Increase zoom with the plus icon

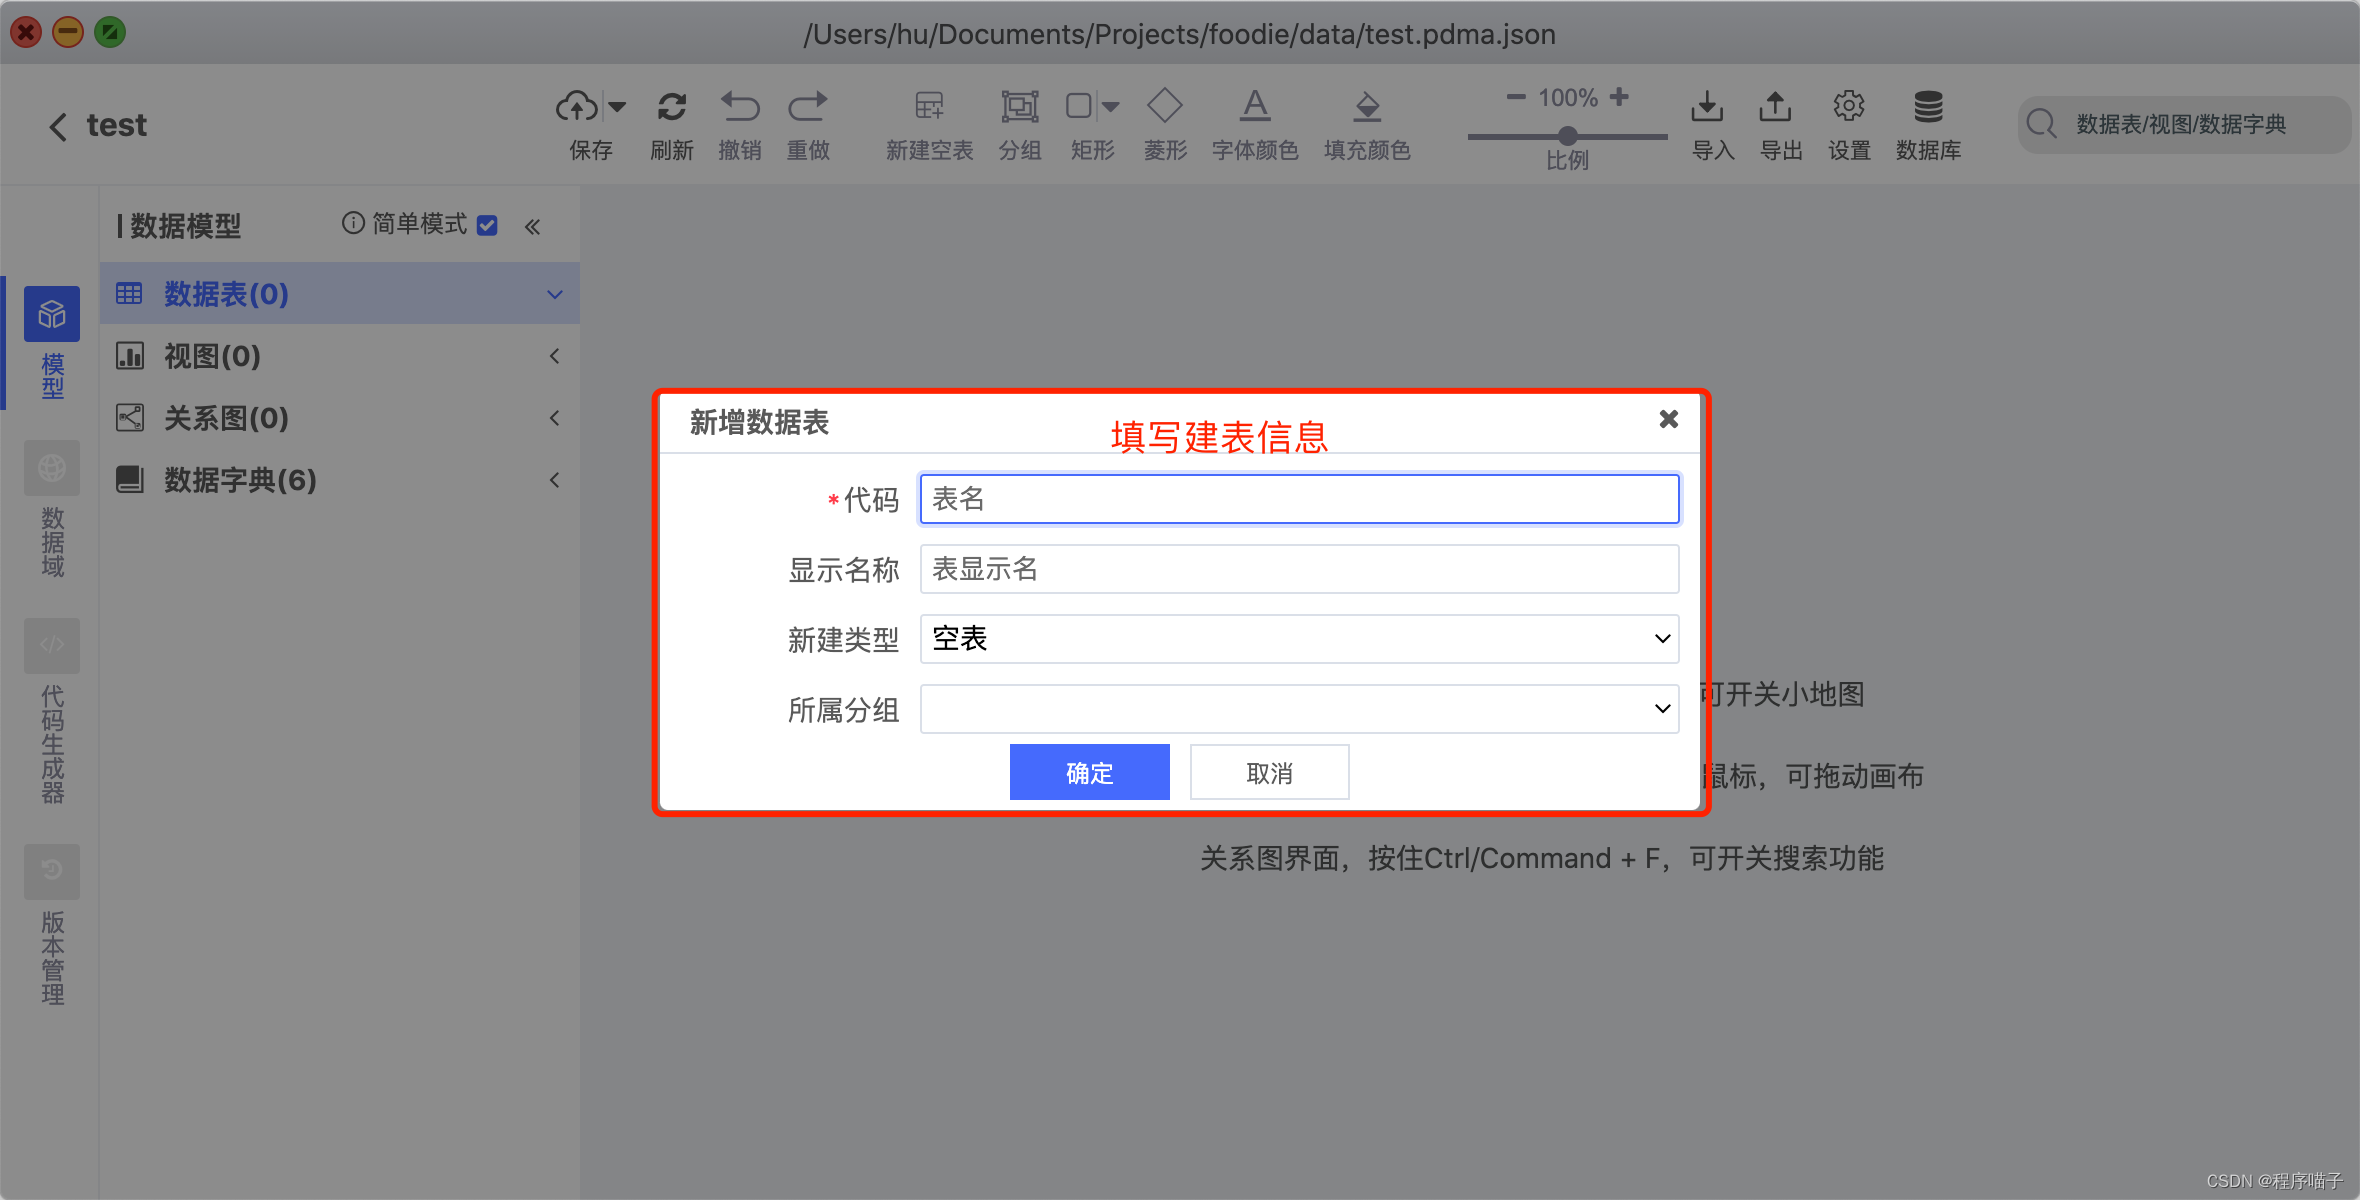click(x=1619, y=97)
